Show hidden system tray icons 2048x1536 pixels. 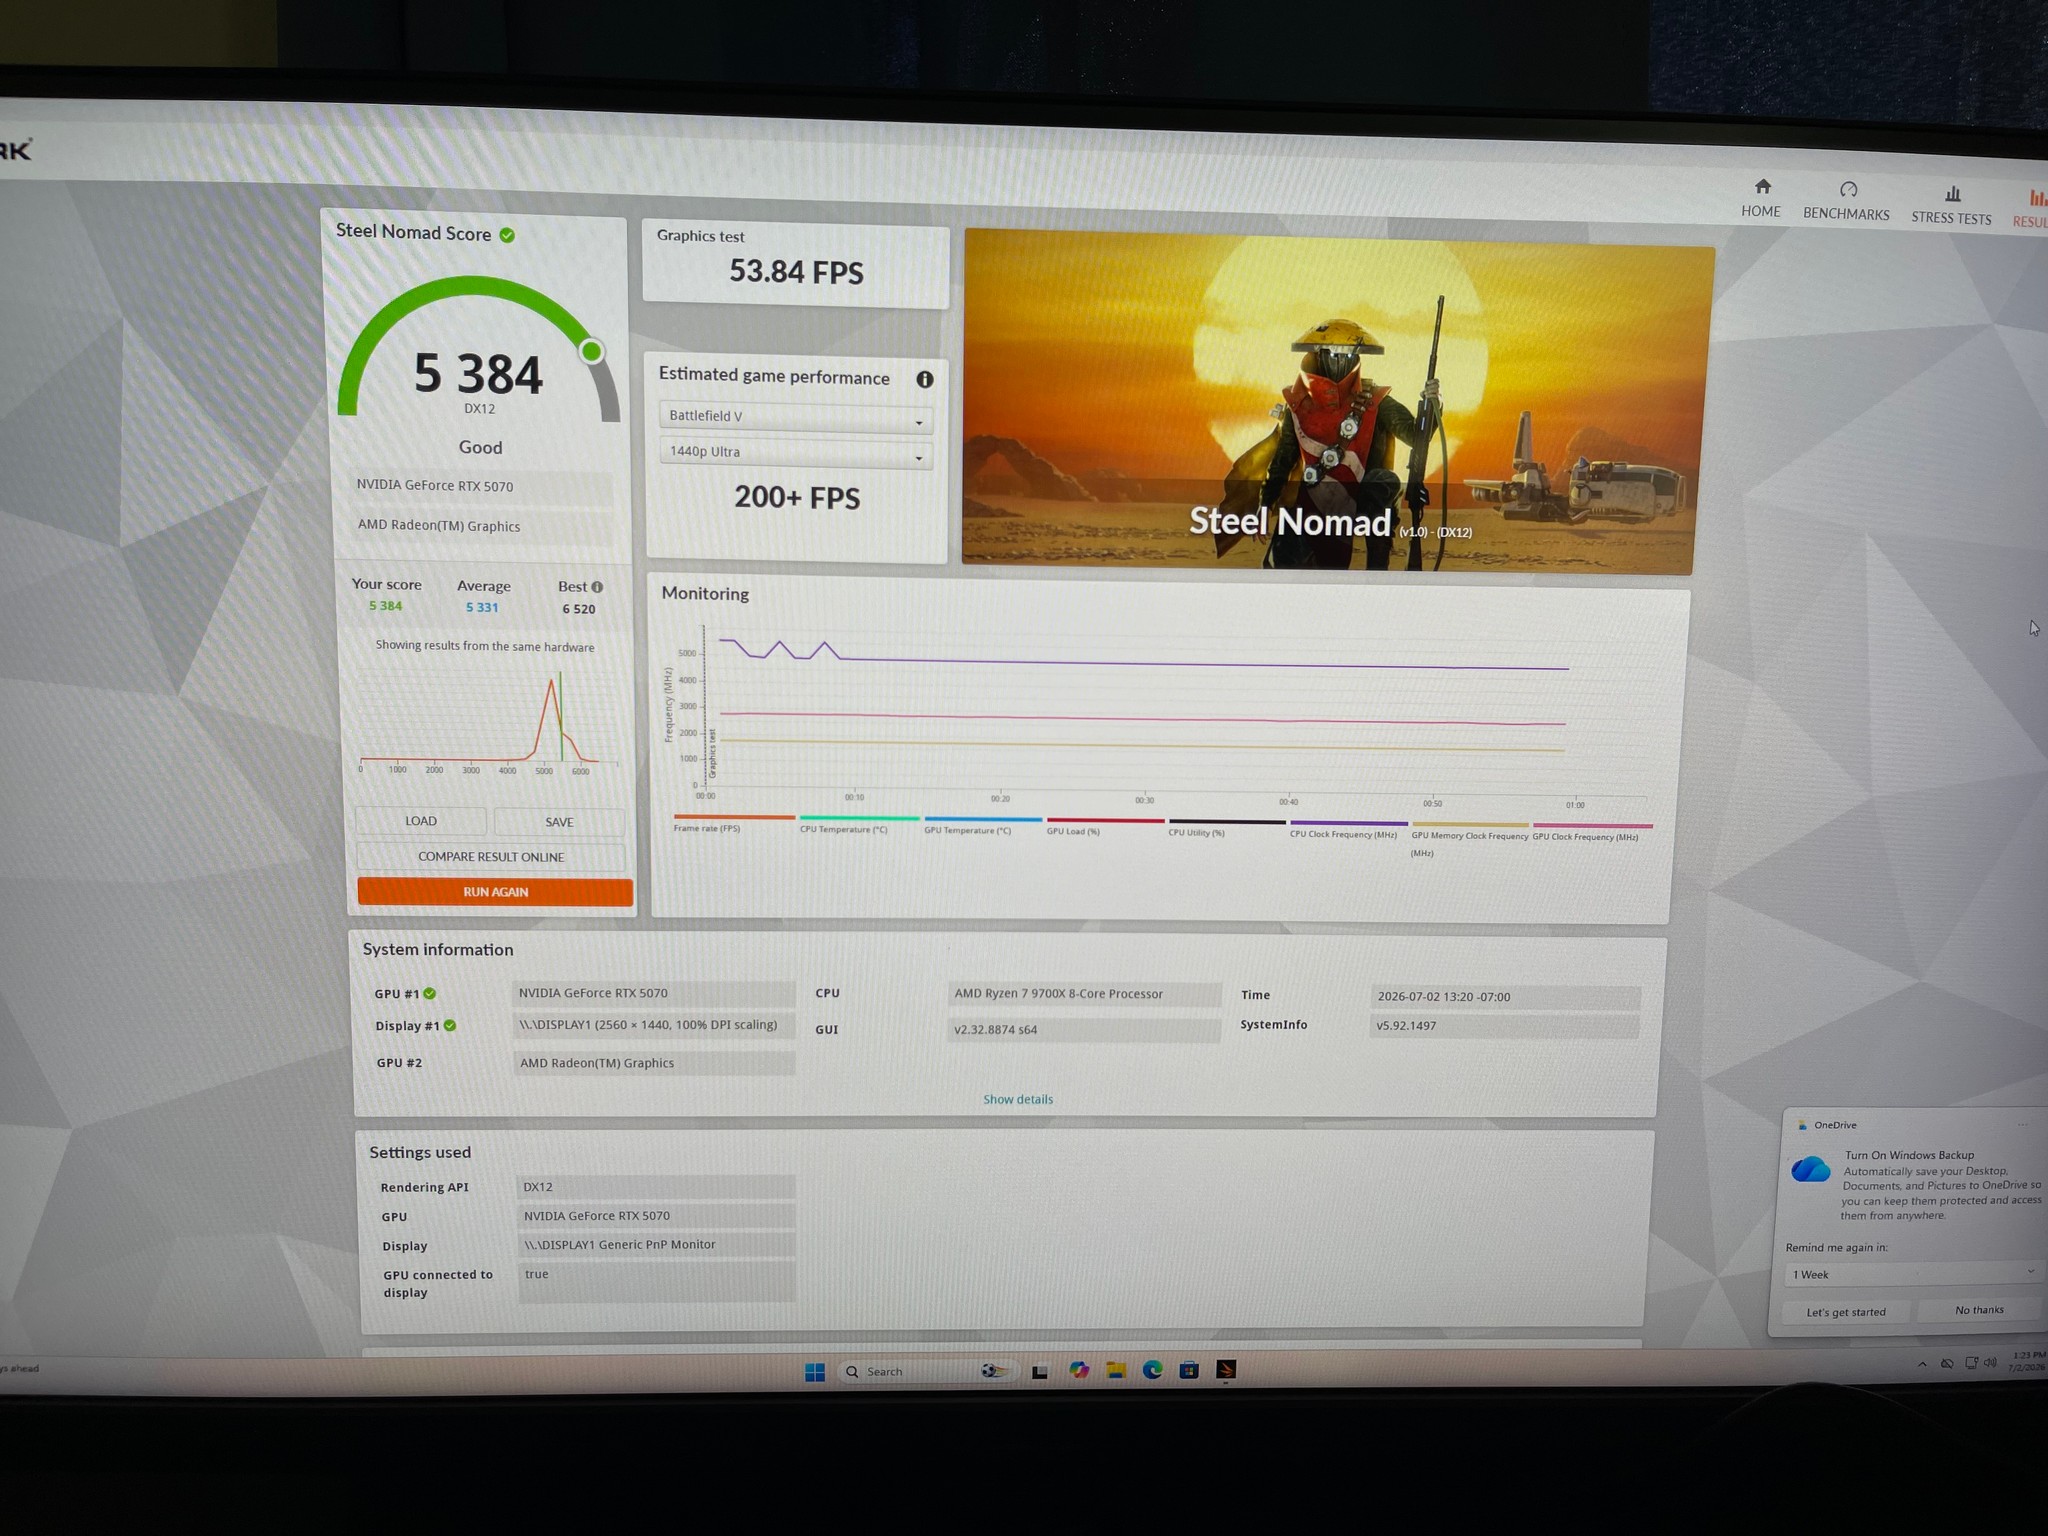[x=1922, y=1364]
